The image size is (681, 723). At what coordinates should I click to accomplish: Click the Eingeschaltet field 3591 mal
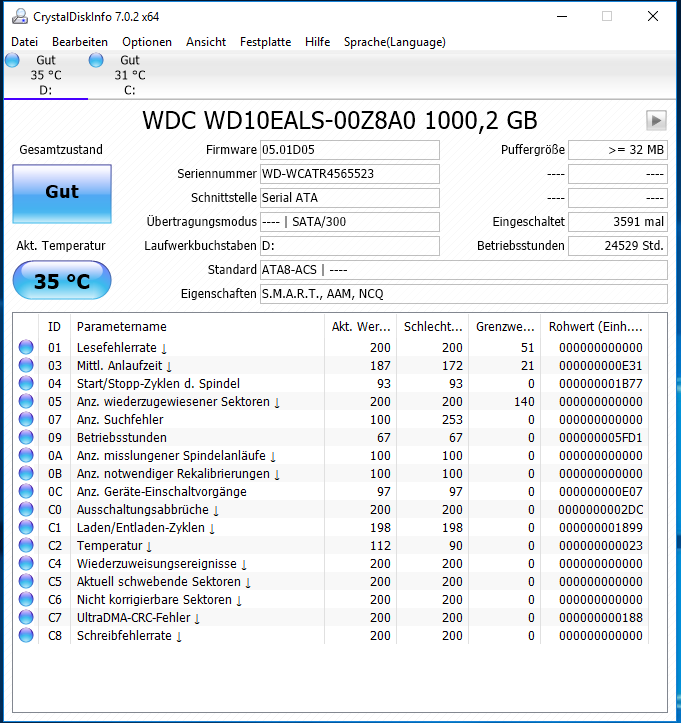tap(618, 222)
